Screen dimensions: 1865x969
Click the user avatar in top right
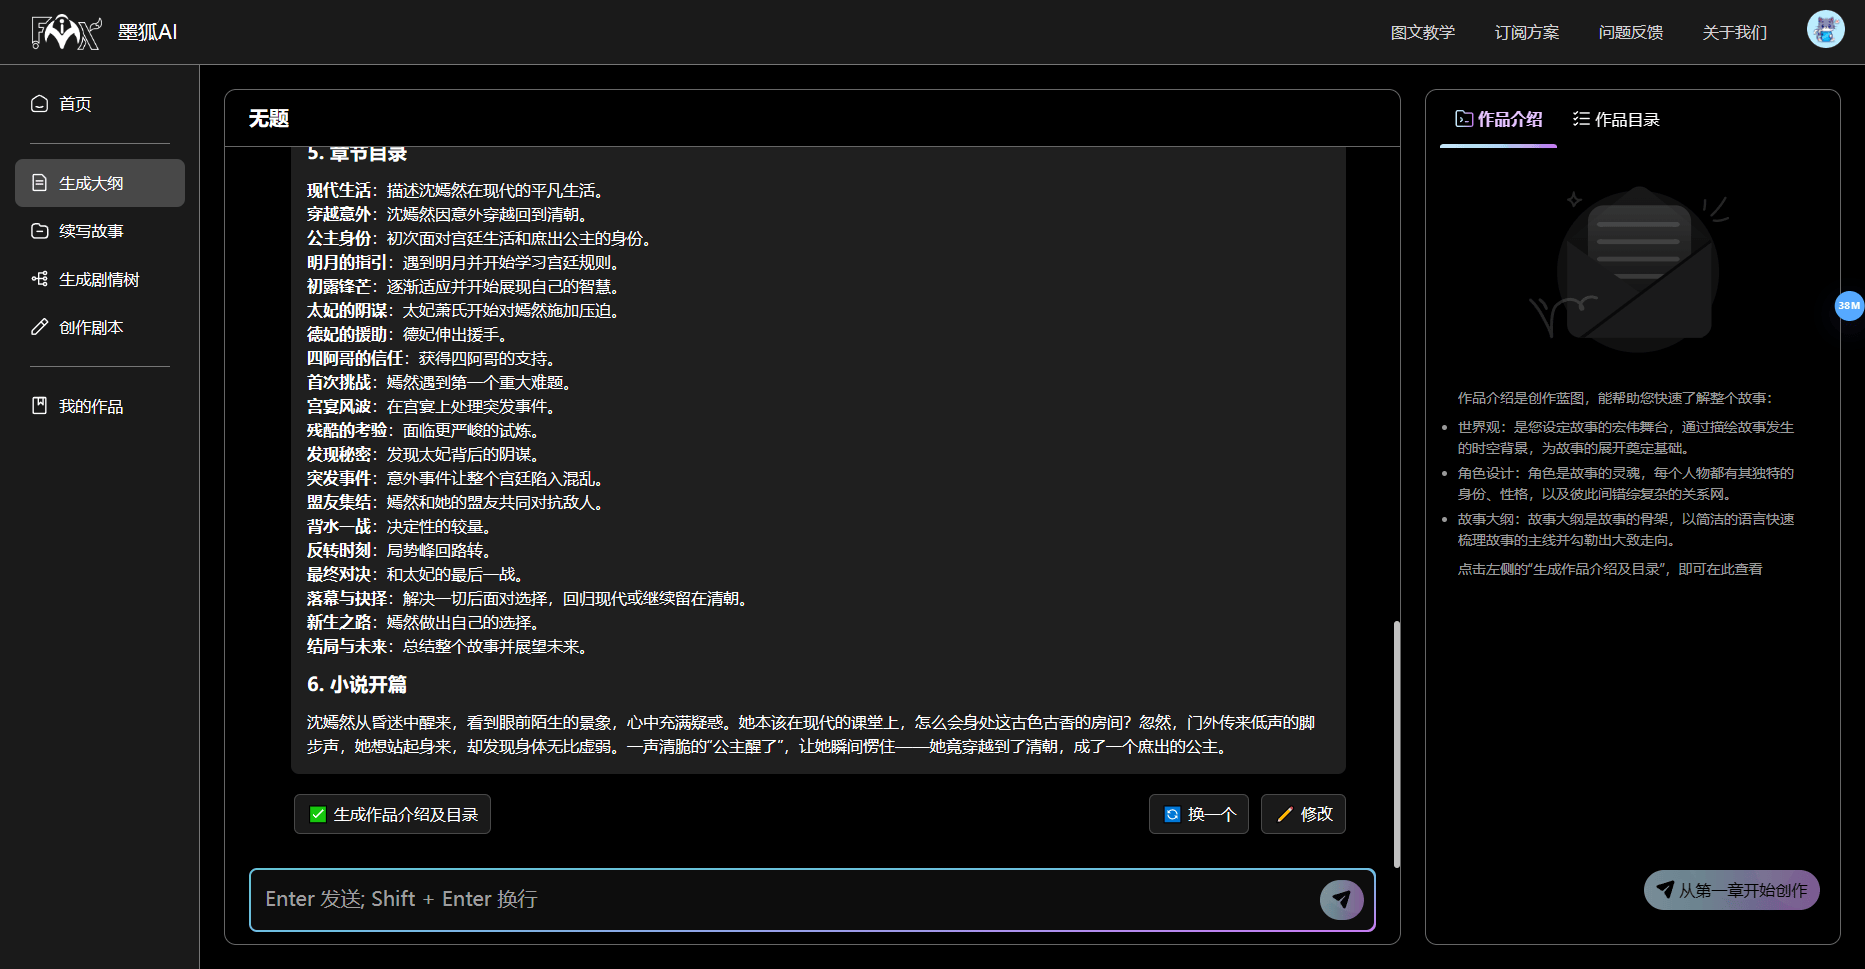(x=1825, y=29)
